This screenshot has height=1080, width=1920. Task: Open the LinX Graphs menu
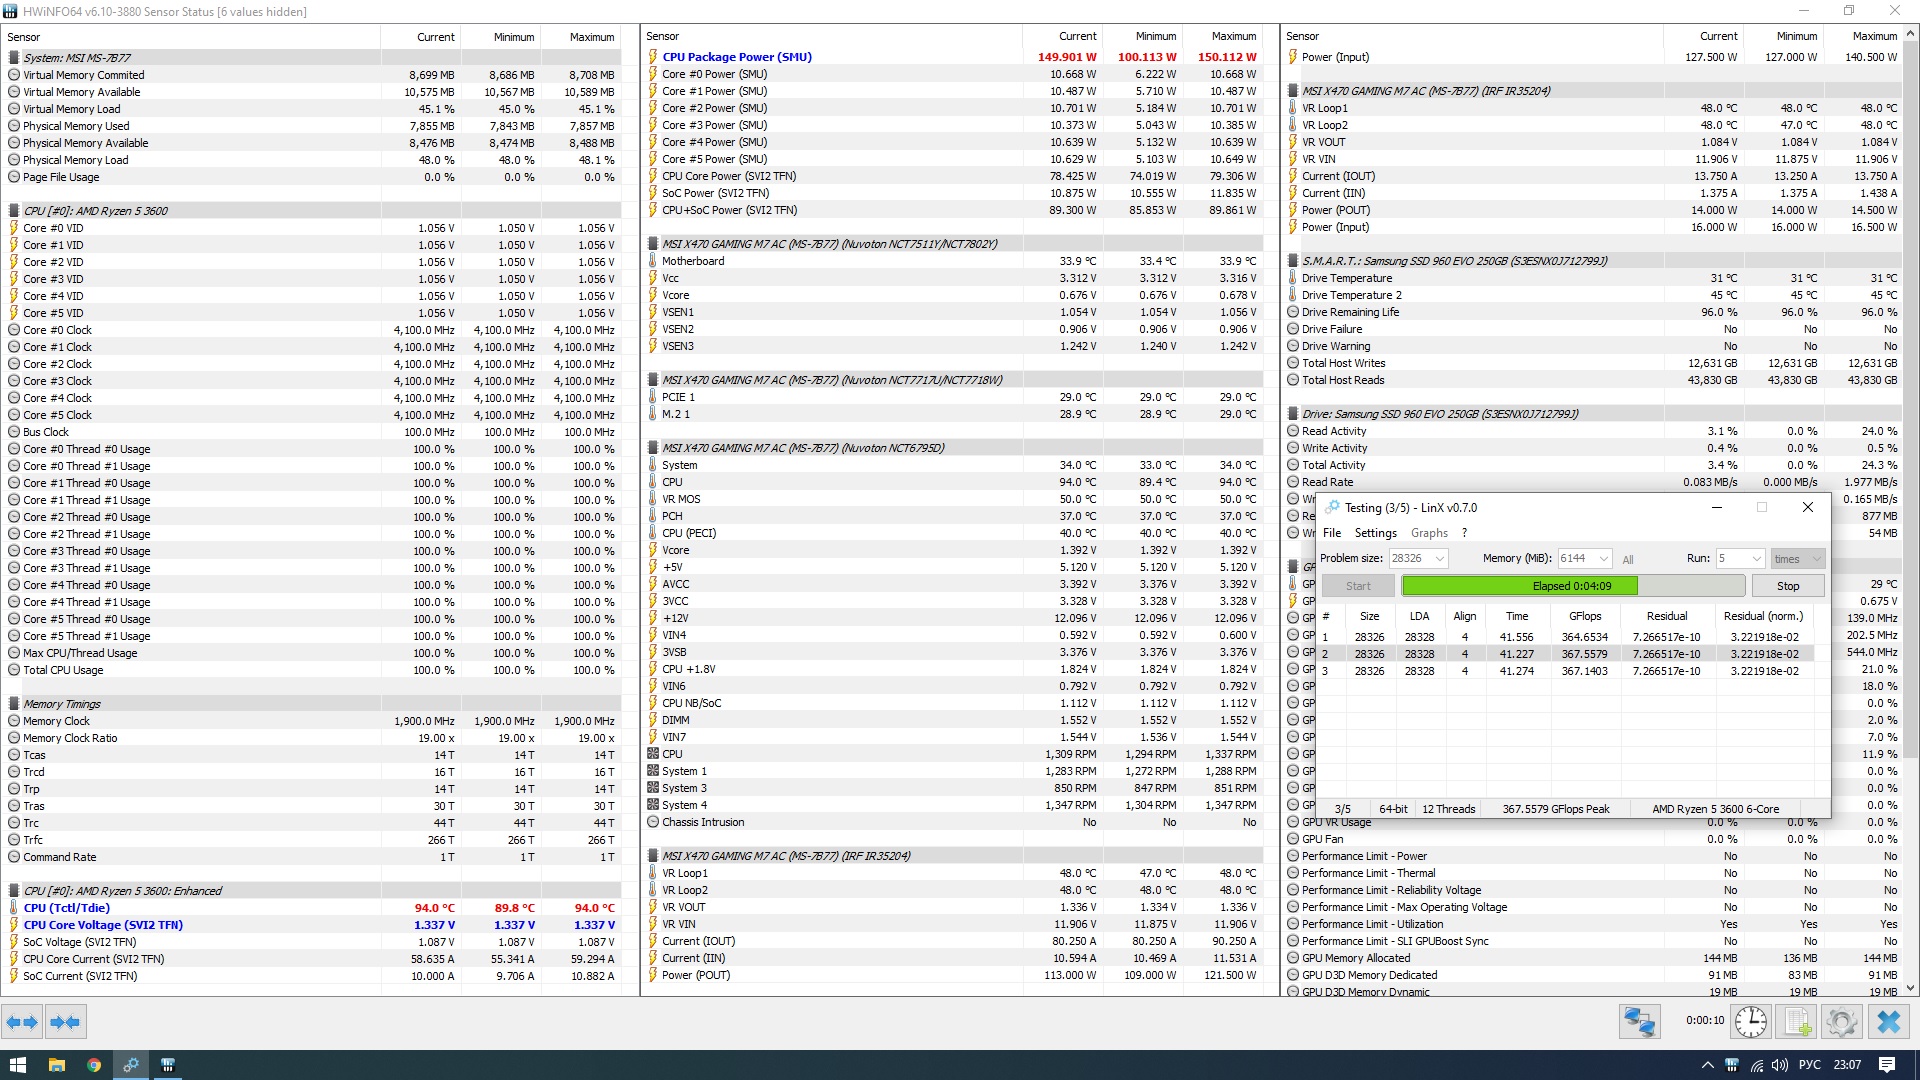[1429, 533]
